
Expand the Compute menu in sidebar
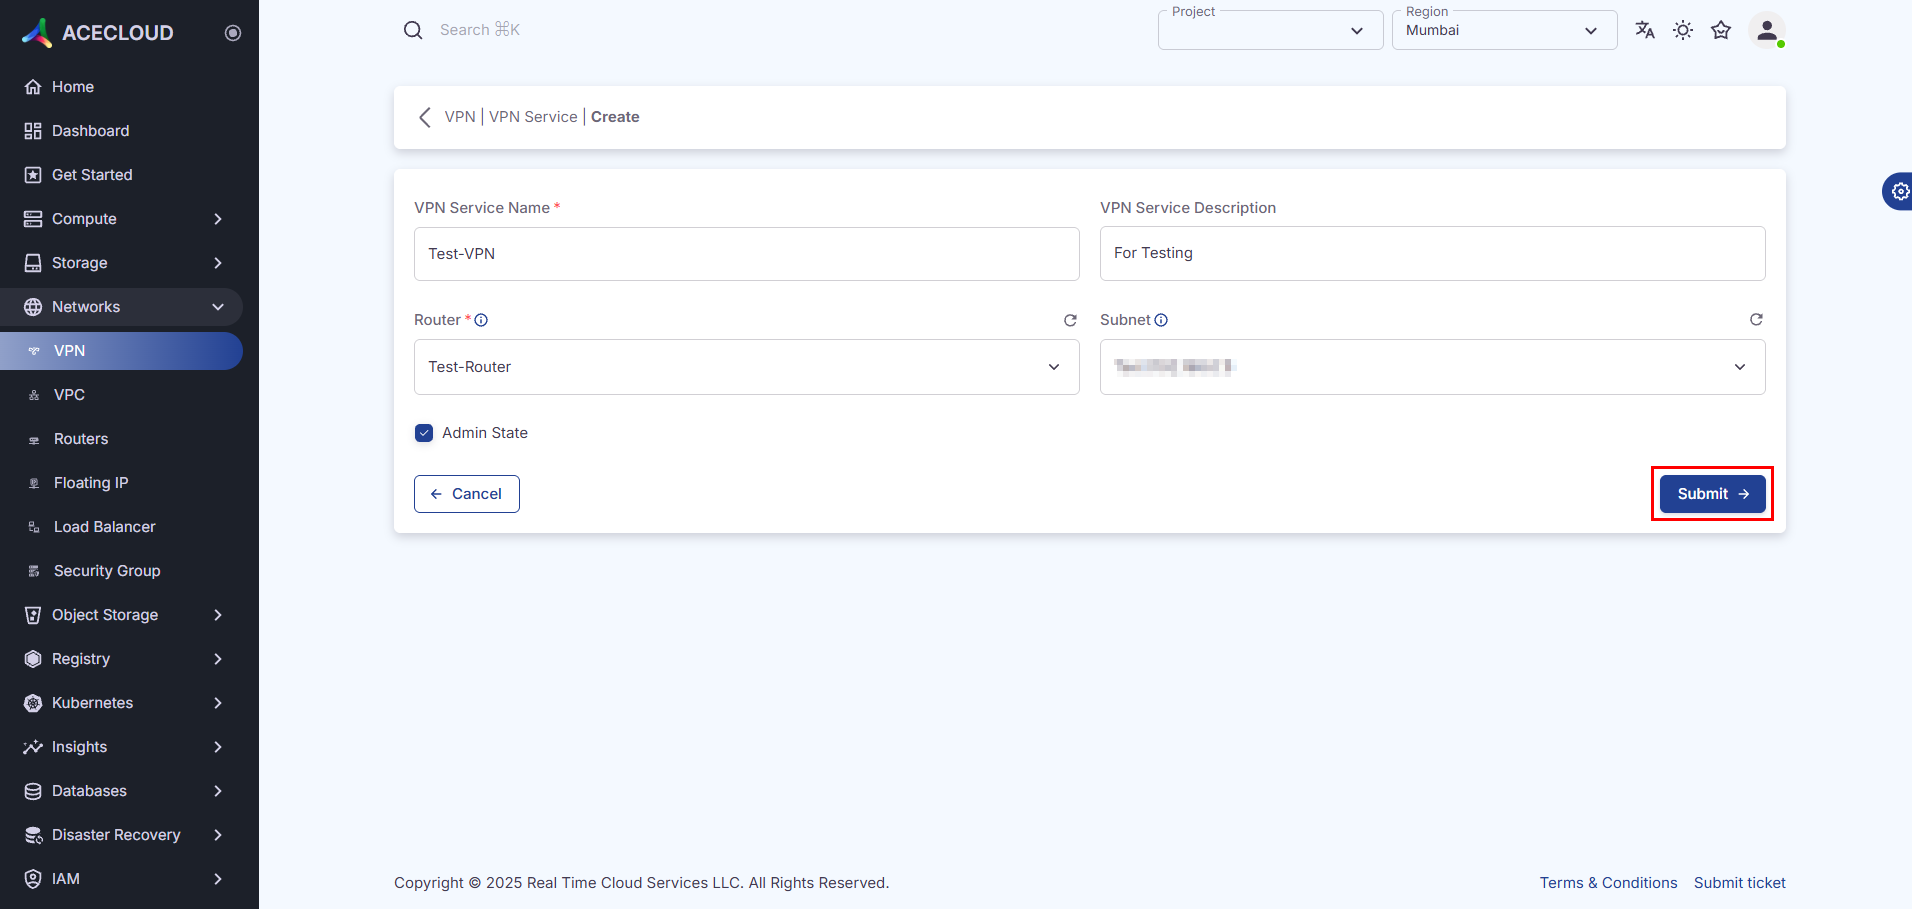coord(121,219)
